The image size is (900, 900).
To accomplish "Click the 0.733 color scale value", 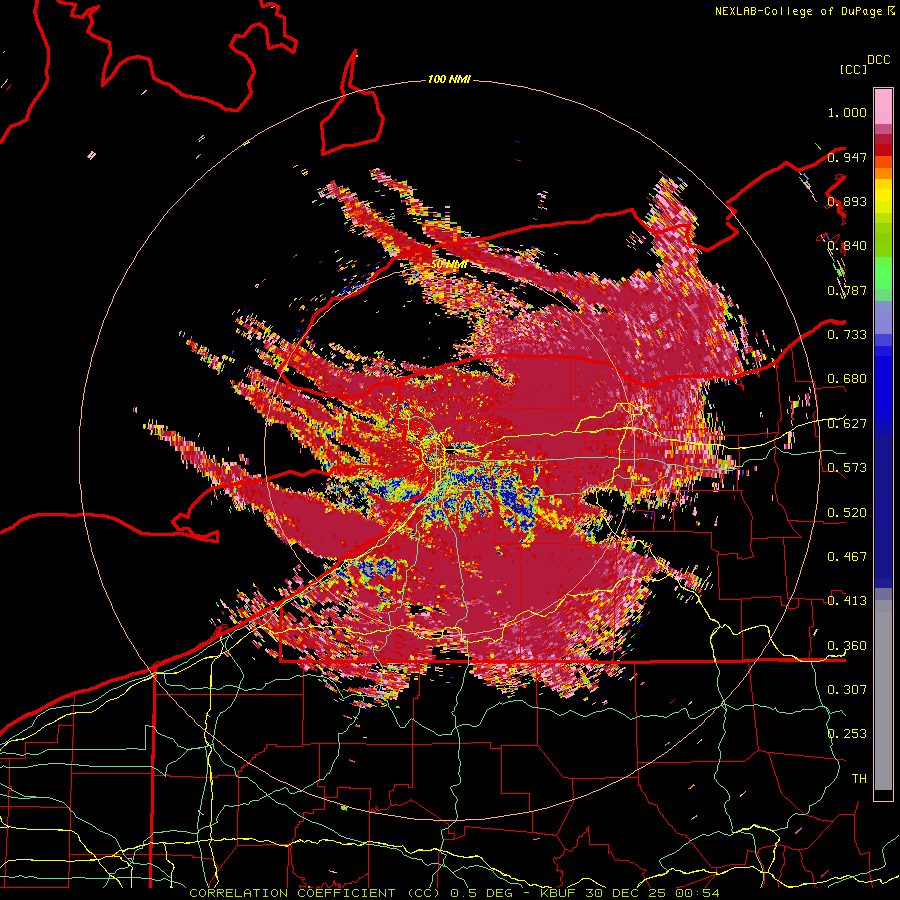I will click(847, 335).
